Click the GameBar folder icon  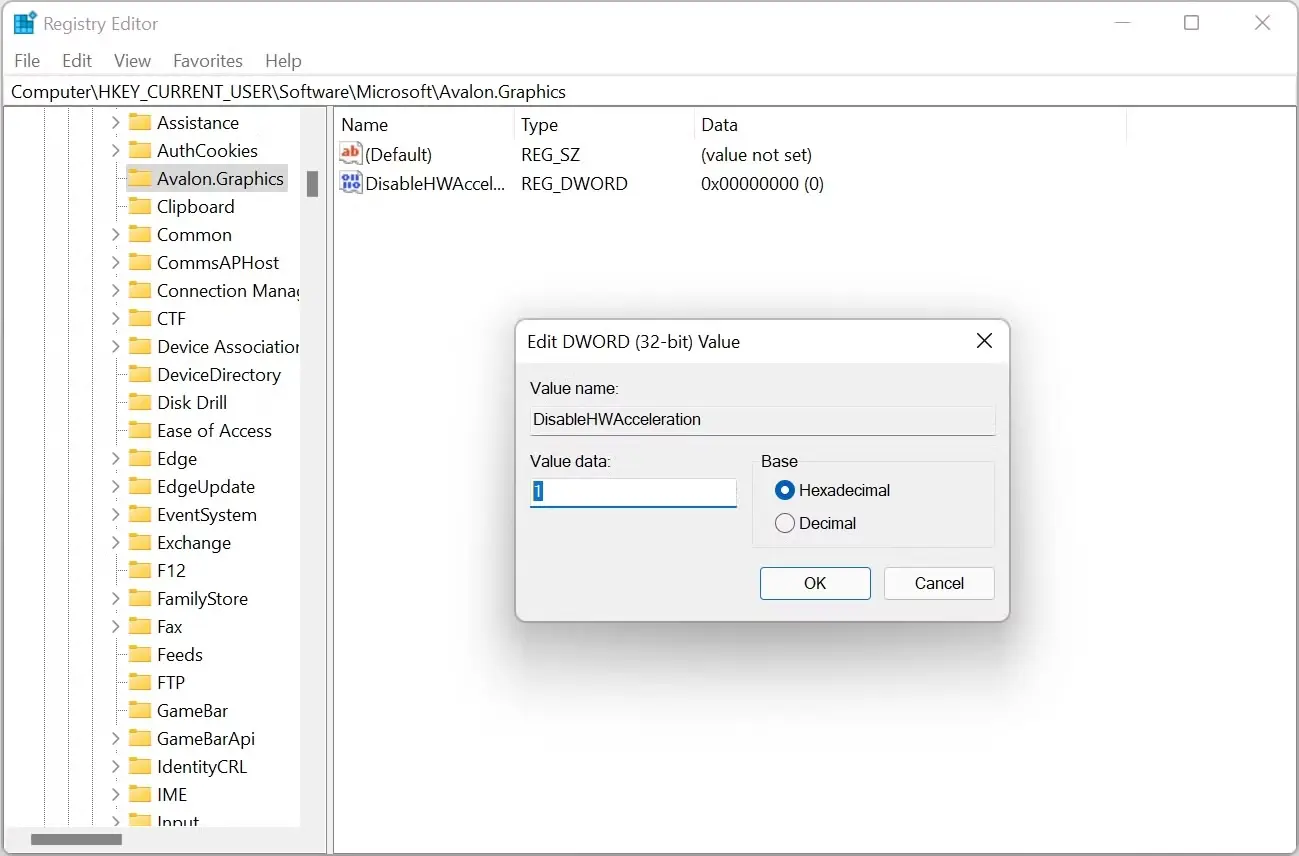140,711
